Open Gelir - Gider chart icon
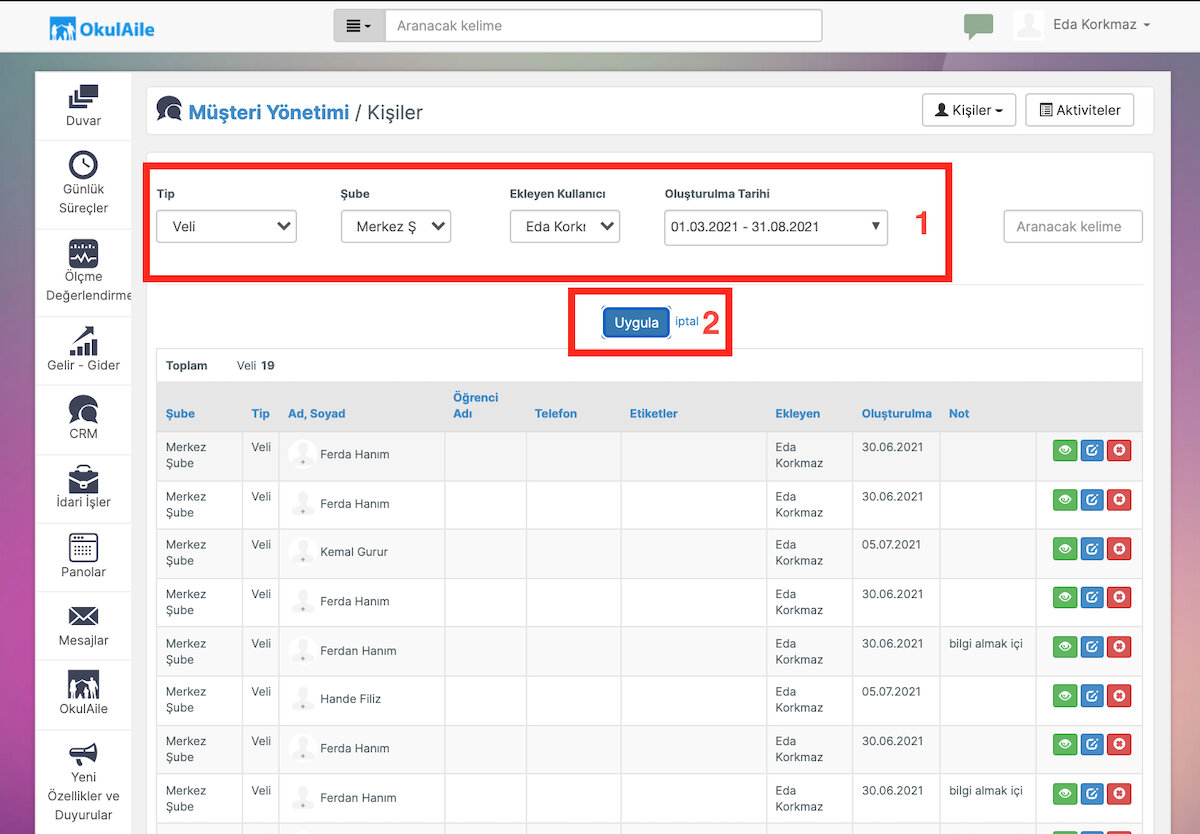The image size is (1200, 834). point(83,340)
